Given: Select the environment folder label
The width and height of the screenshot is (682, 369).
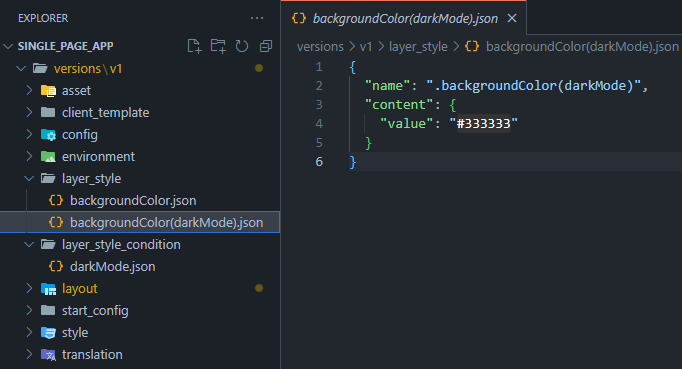Looking at the screenshot, I should pyautogui.click(x=98, y=156).
